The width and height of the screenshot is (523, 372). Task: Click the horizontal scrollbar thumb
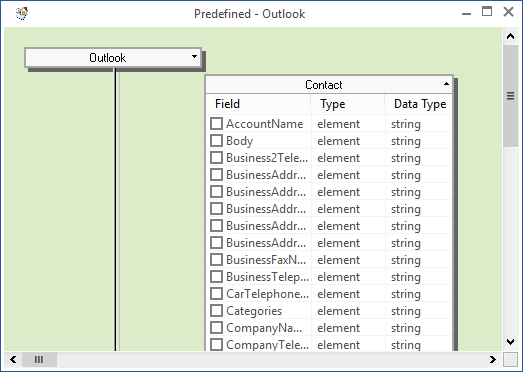(39, 360)
